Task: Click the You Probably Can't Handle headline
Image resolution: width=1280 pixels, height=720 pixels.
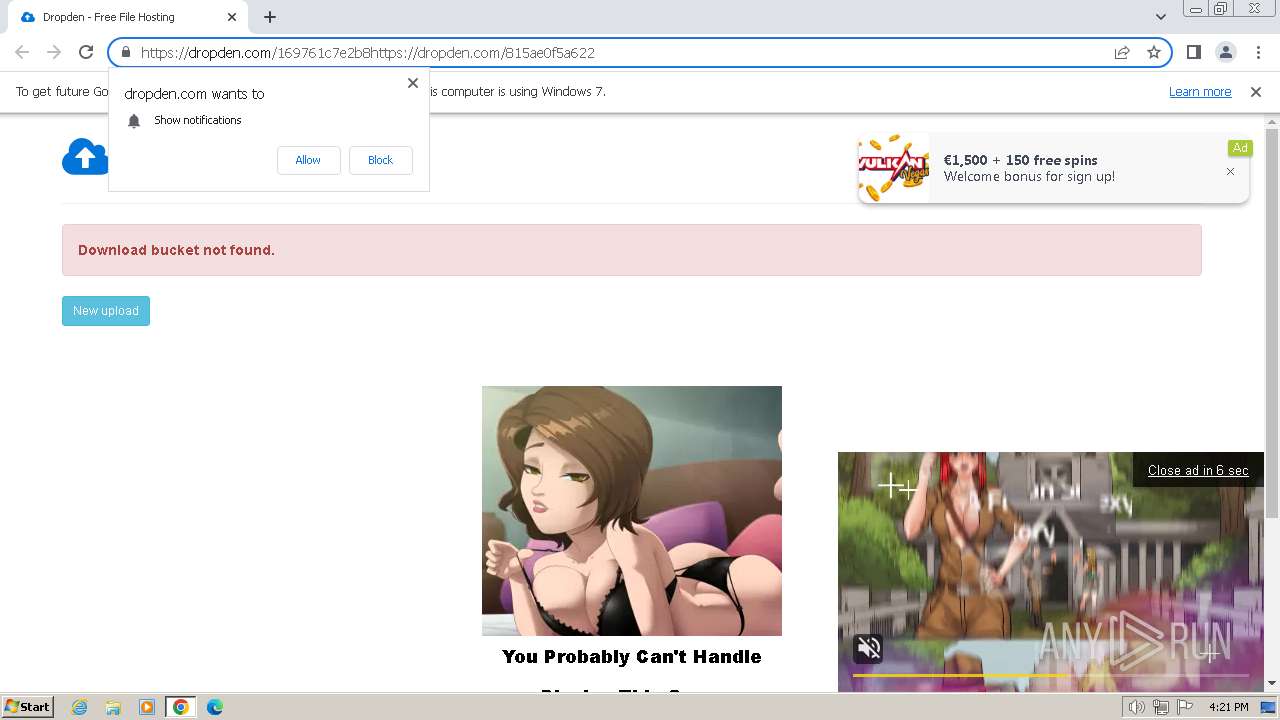Action: click(632, 657)
